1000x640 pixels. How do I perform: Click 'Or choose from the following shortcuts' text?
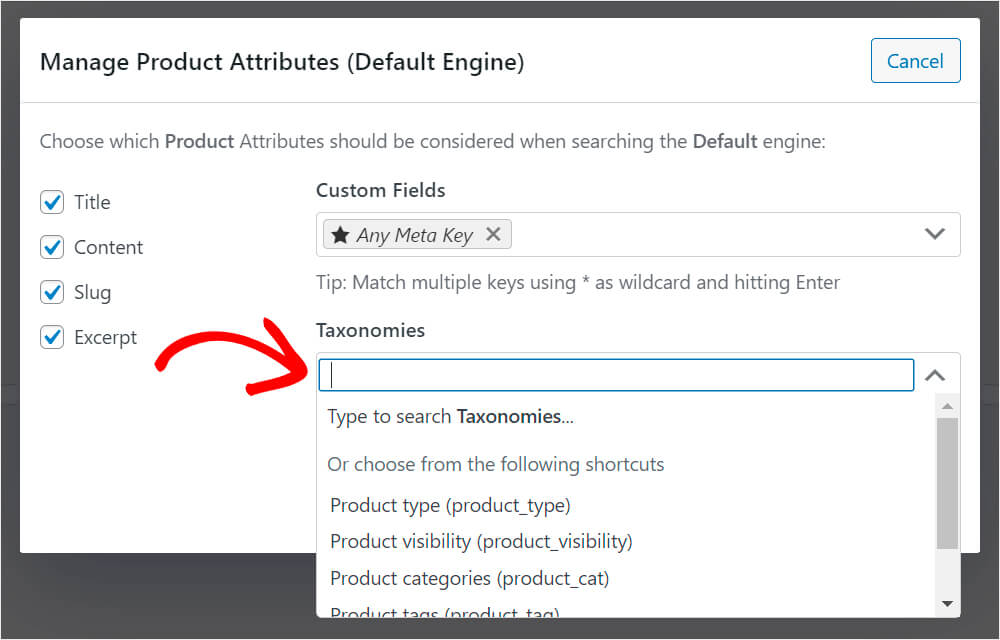(x=496, y=464)
